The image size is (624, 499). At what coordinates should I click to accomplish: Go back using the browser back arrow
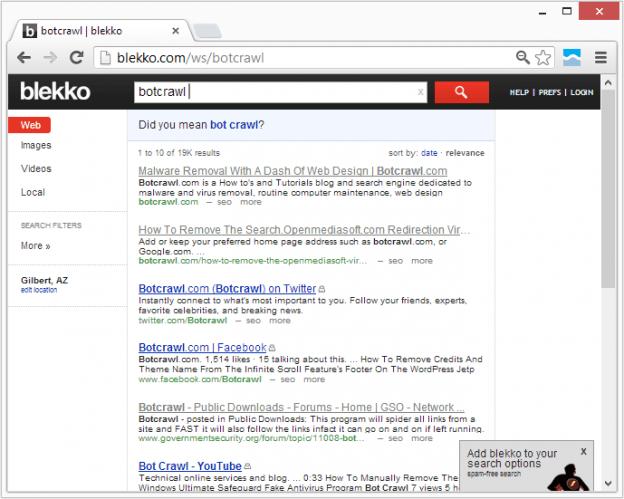24,58
